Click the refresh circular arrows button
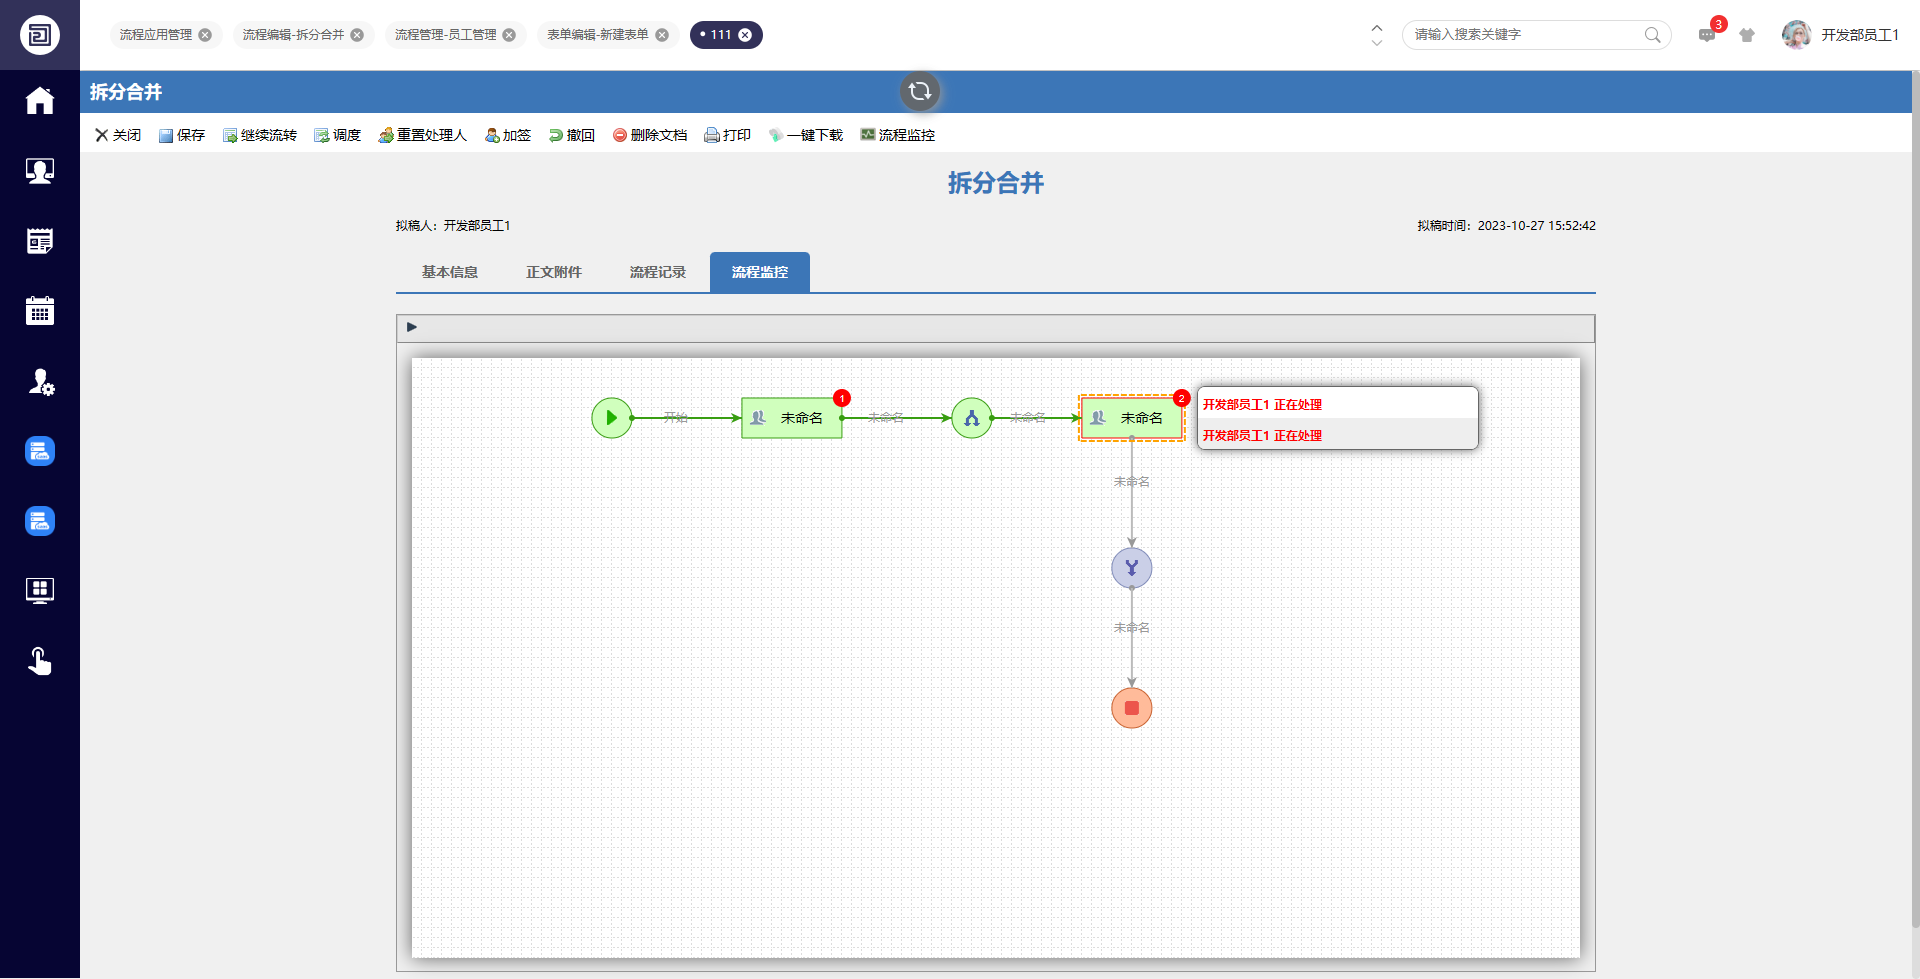Image resolution: width=1920 pixels, height=979 pixels. (x=920, y=92)
